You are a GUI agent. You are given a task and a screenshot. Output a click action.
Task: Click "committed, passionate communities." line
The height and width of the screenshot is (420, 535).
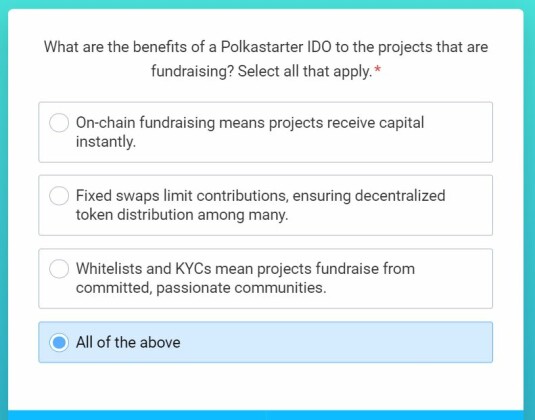[201, 288]
